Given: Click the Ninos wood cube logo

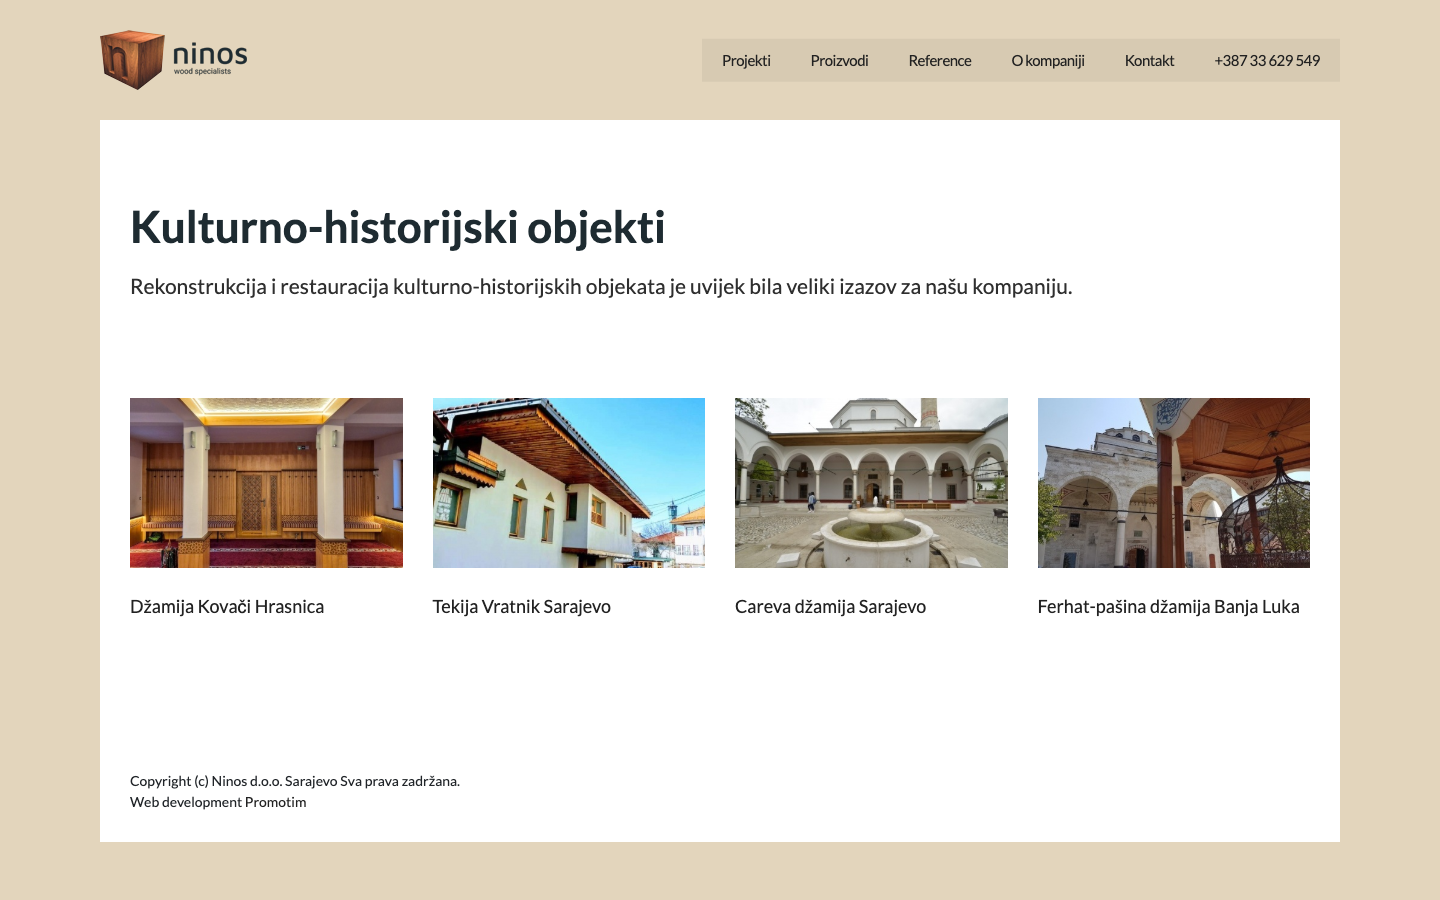Looking at the screenshot, I should point(174,60).
